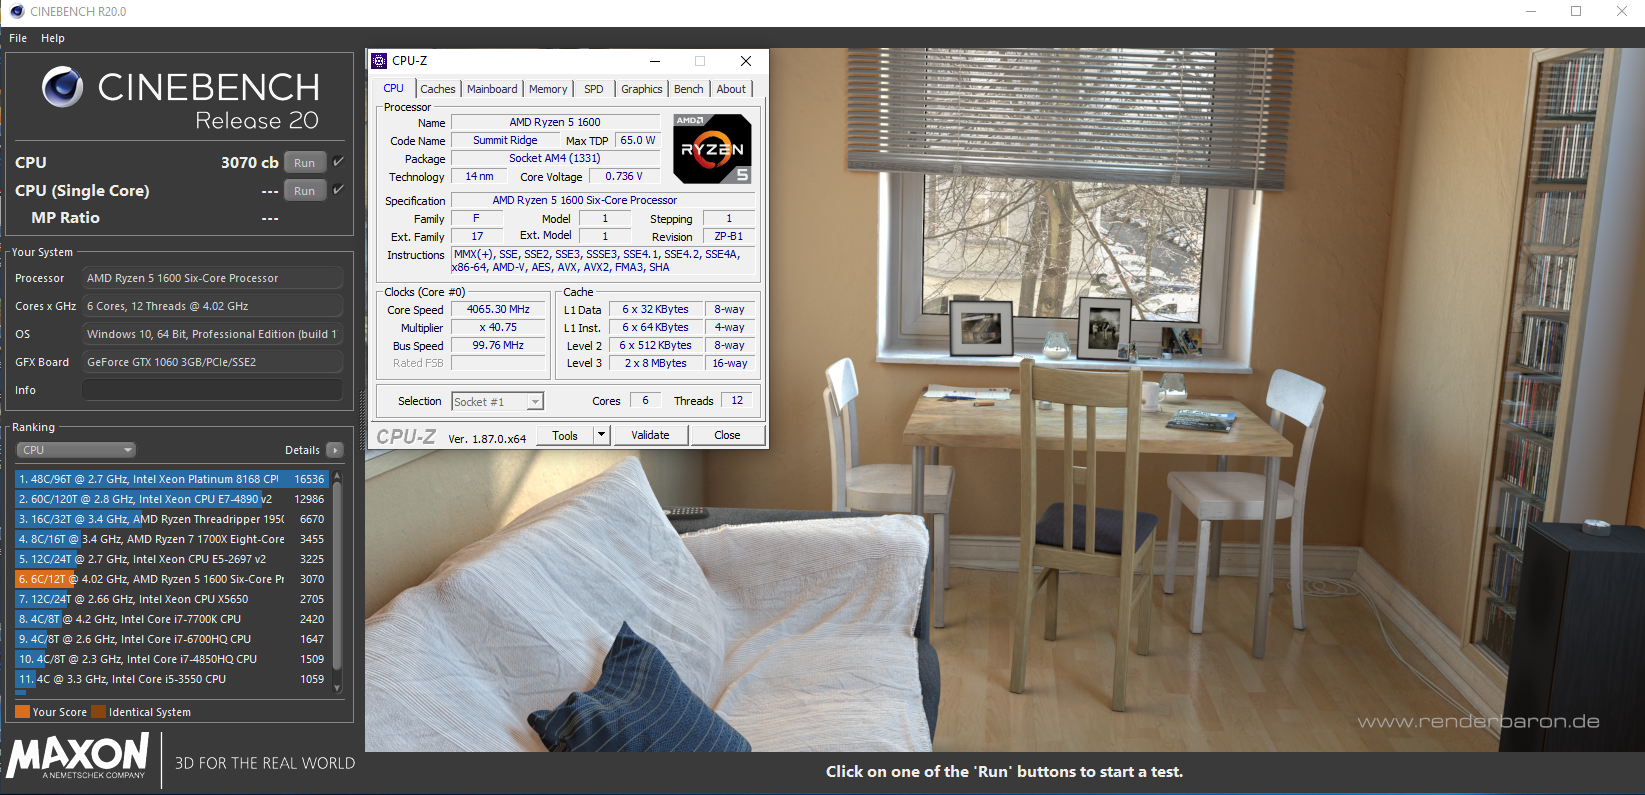Click the GFX Board field
This screenshot has height=795, width=1645.
point(212,362)
